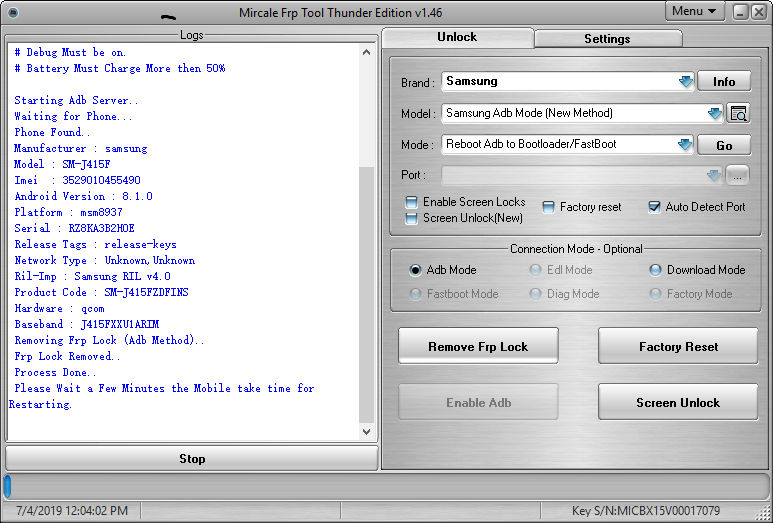The image size is (773, 523).
Task: Click the app icon in the title bar
Action: (x=13, y=13)
